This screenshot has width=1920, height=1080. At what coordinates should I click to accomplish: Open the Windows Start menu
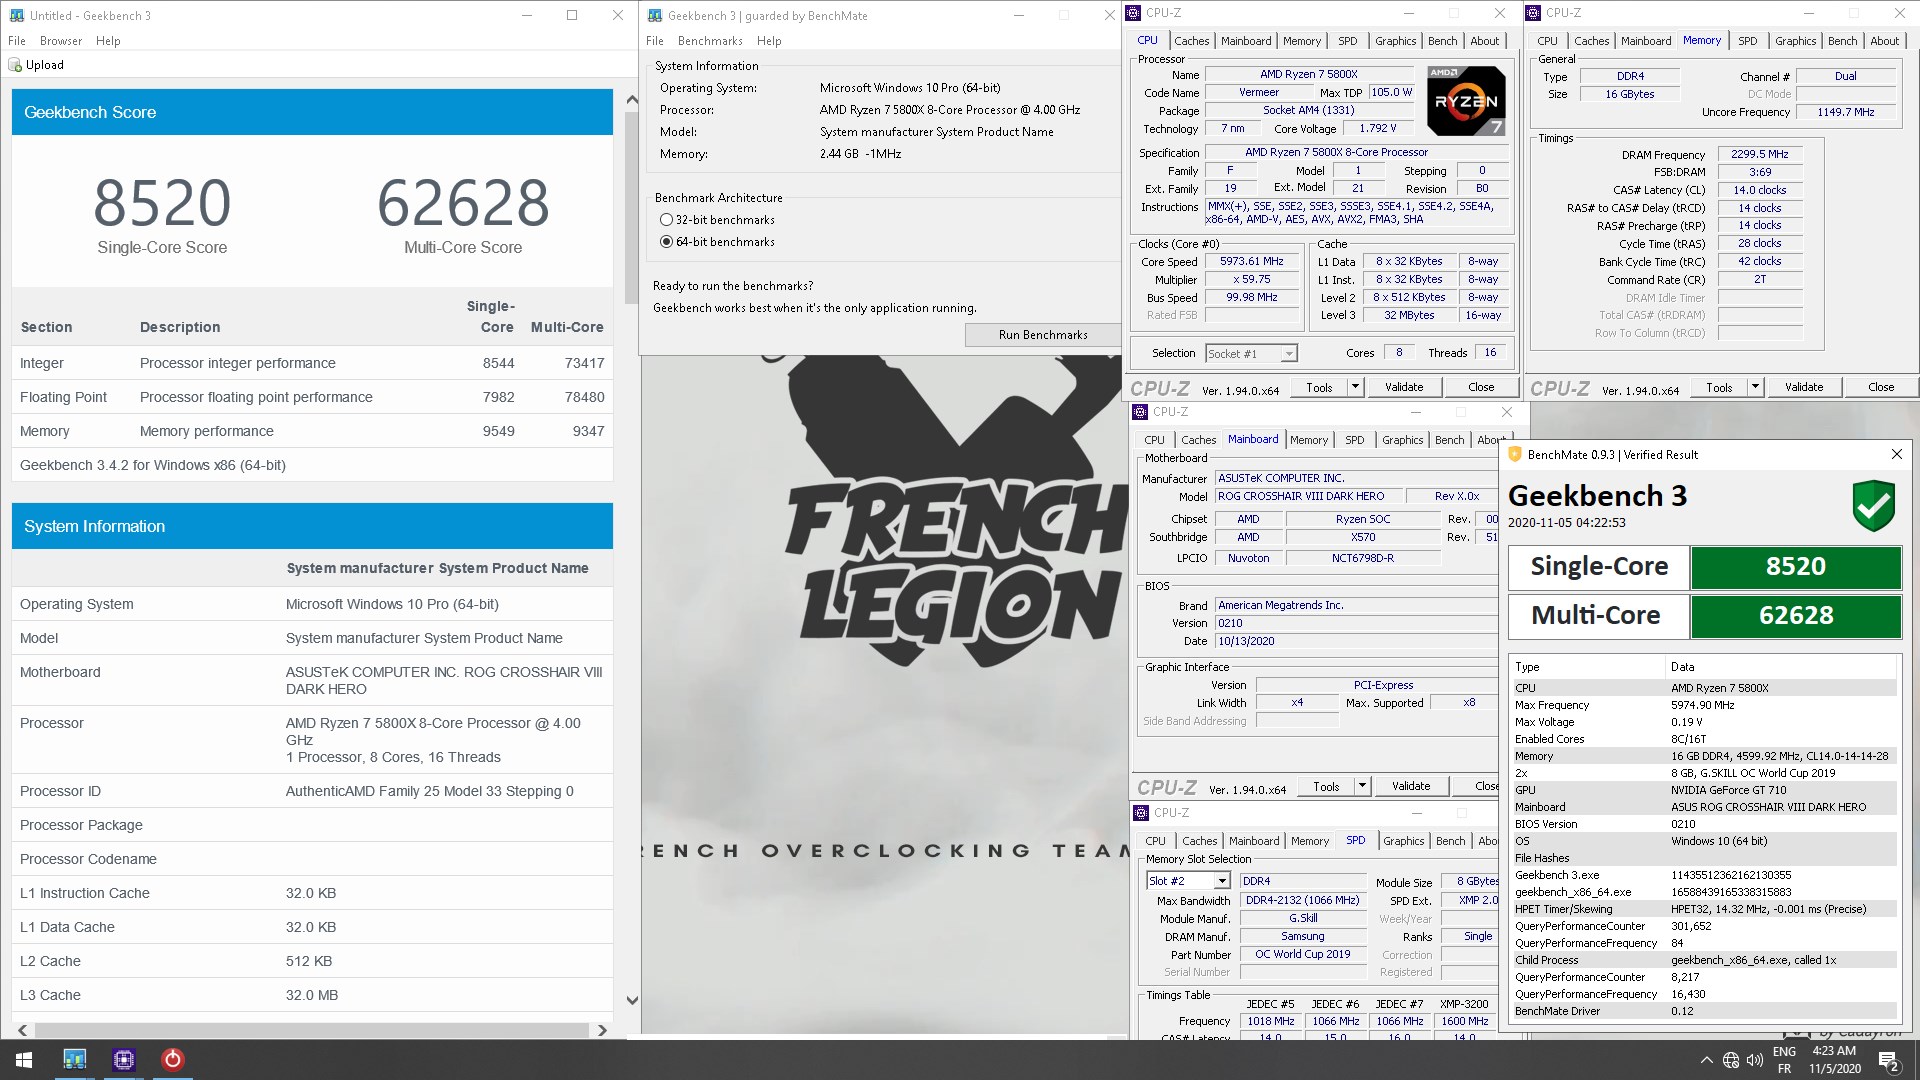tap(24, 1060)
